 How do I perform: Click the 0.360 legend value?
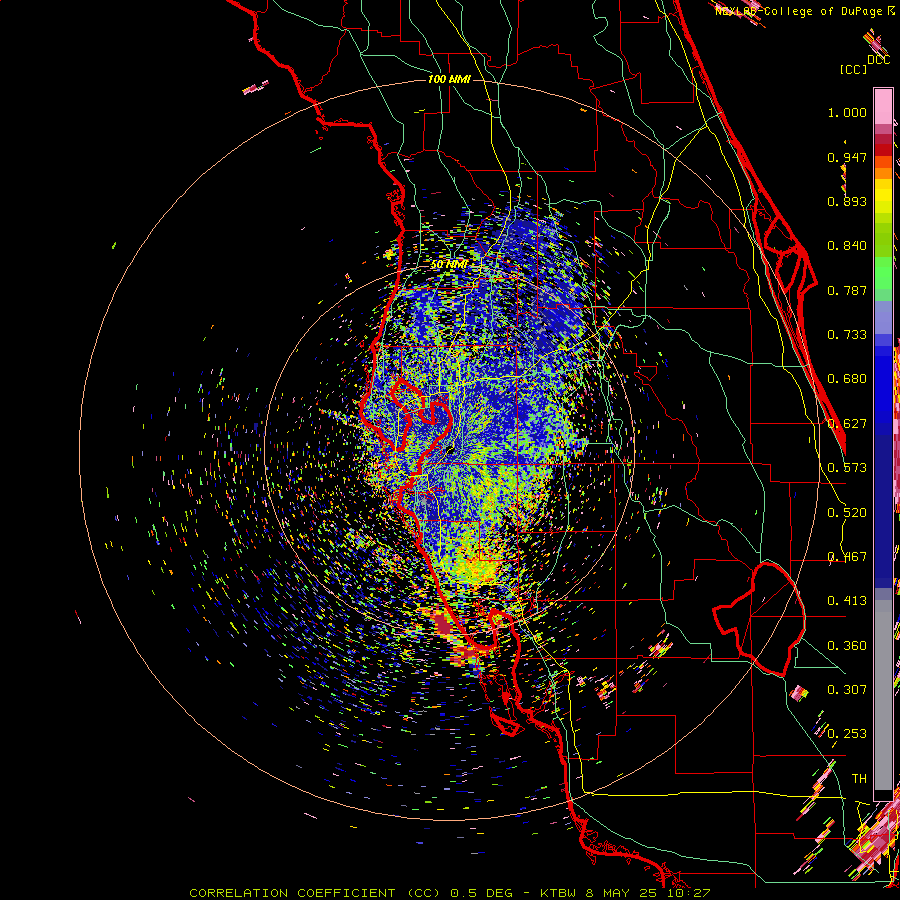(847, 646)
